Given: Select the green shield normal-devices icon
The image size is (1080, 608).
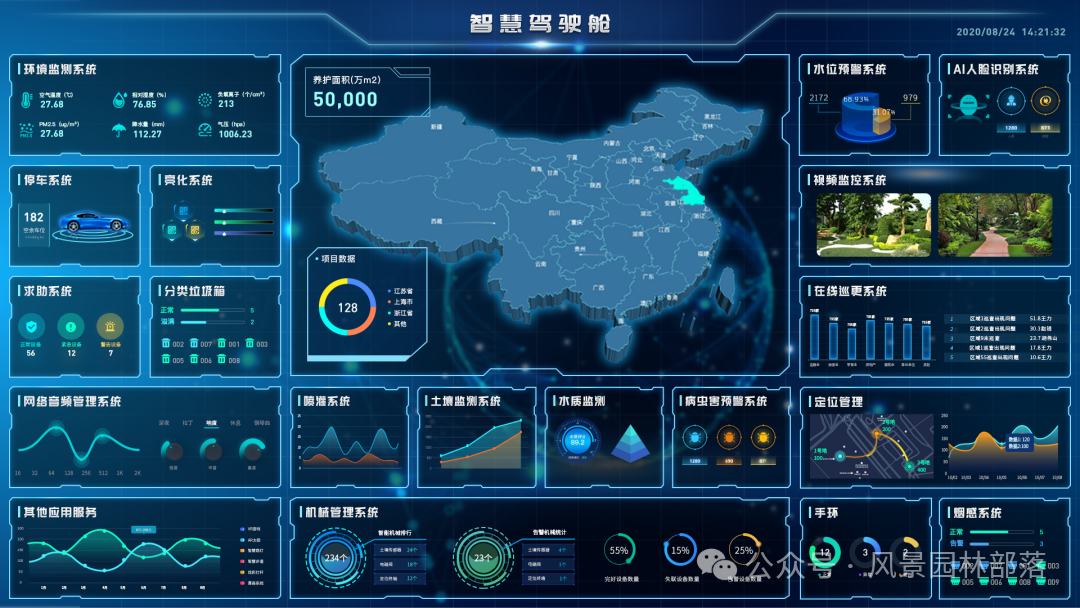Looking at the screenshot, I should tap(31, 326).
